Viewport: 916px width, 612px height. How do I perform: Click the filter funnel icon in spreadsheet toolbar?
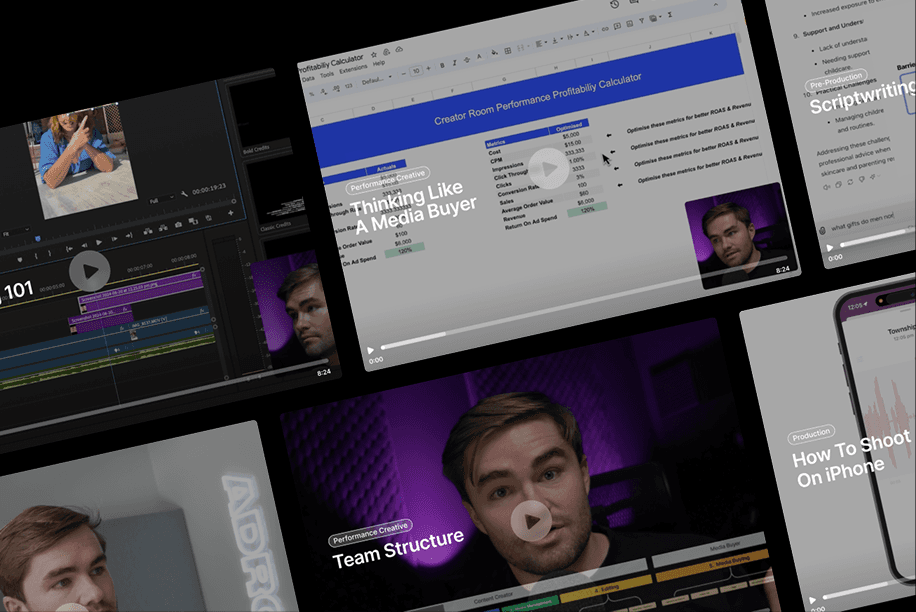(641, 20)
